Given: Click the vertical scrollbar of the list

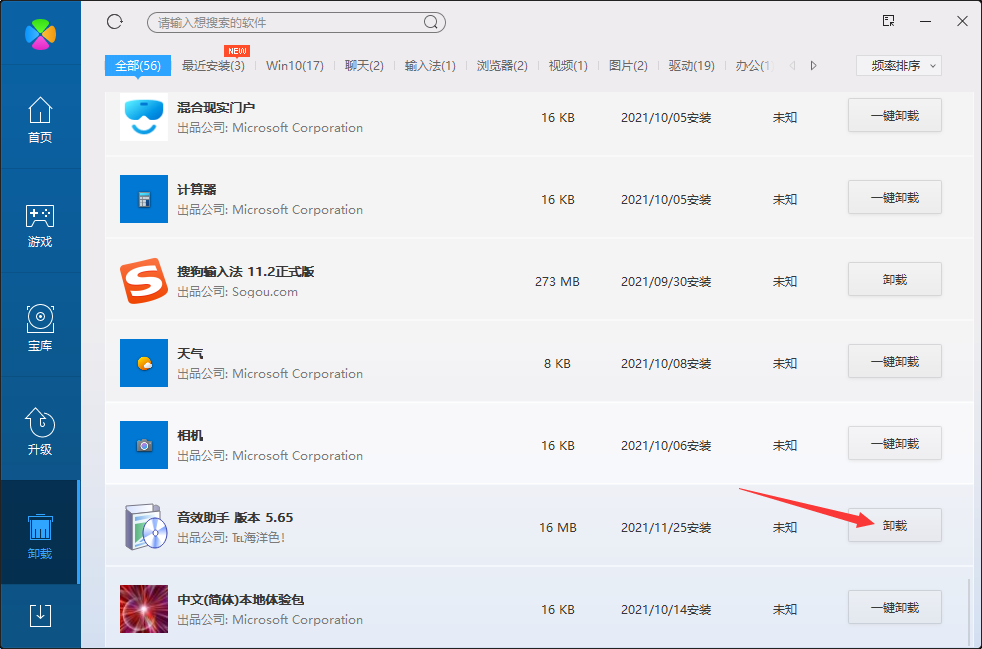Looking at the screenshot, I should coord(968,611).
